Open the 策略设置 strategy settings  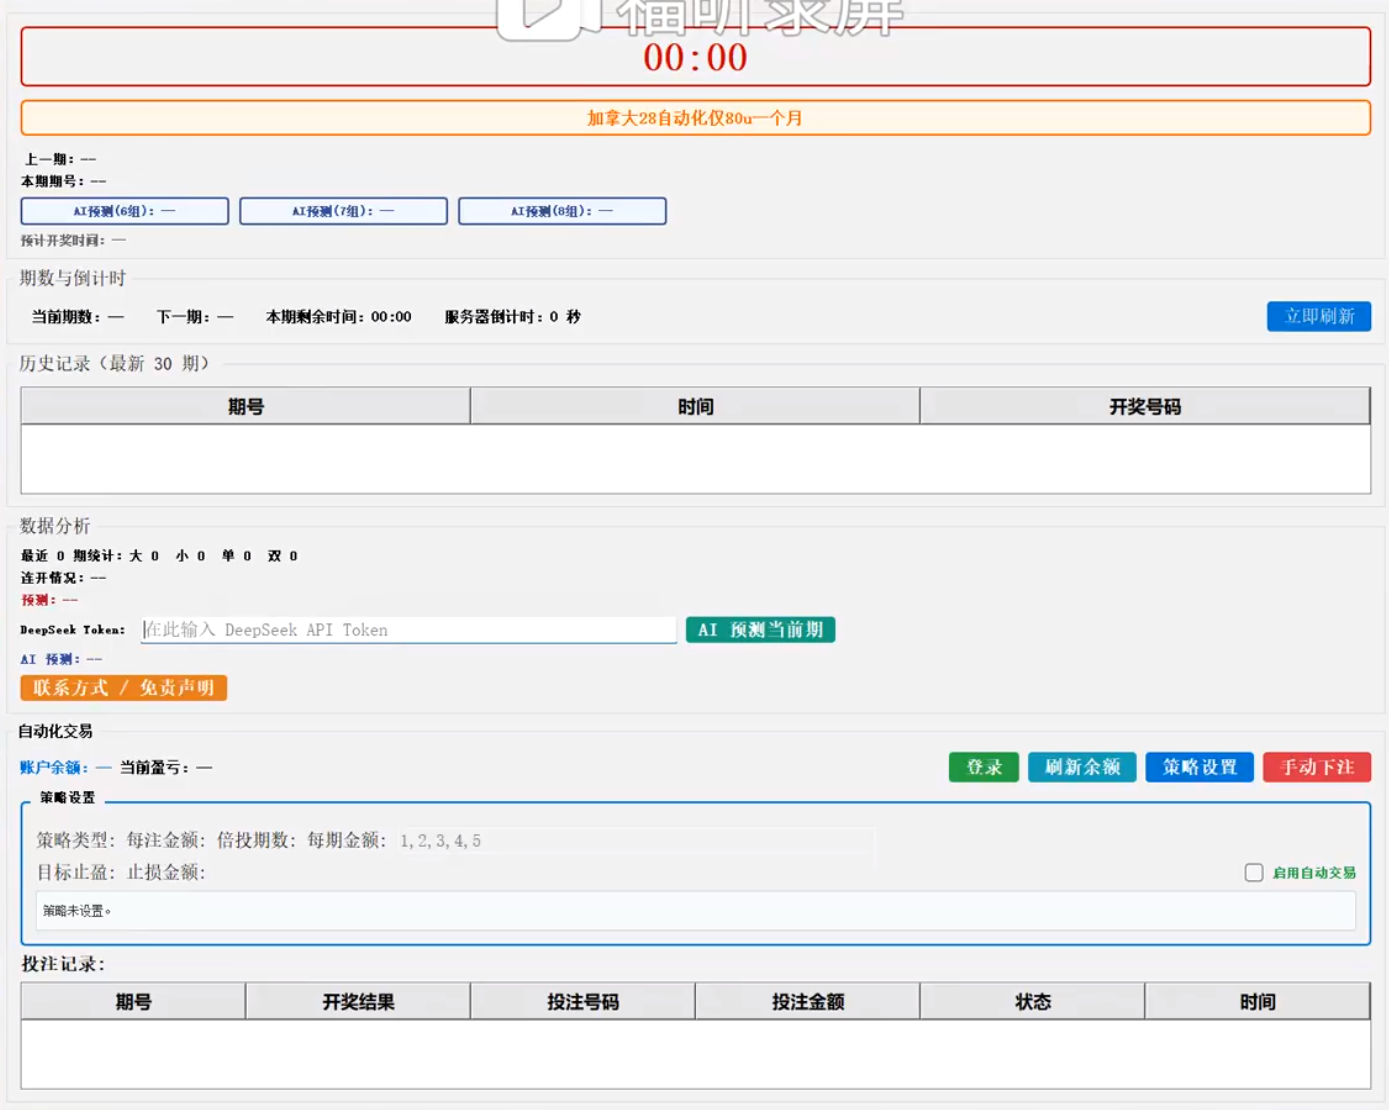click(x=1199, y=767)
